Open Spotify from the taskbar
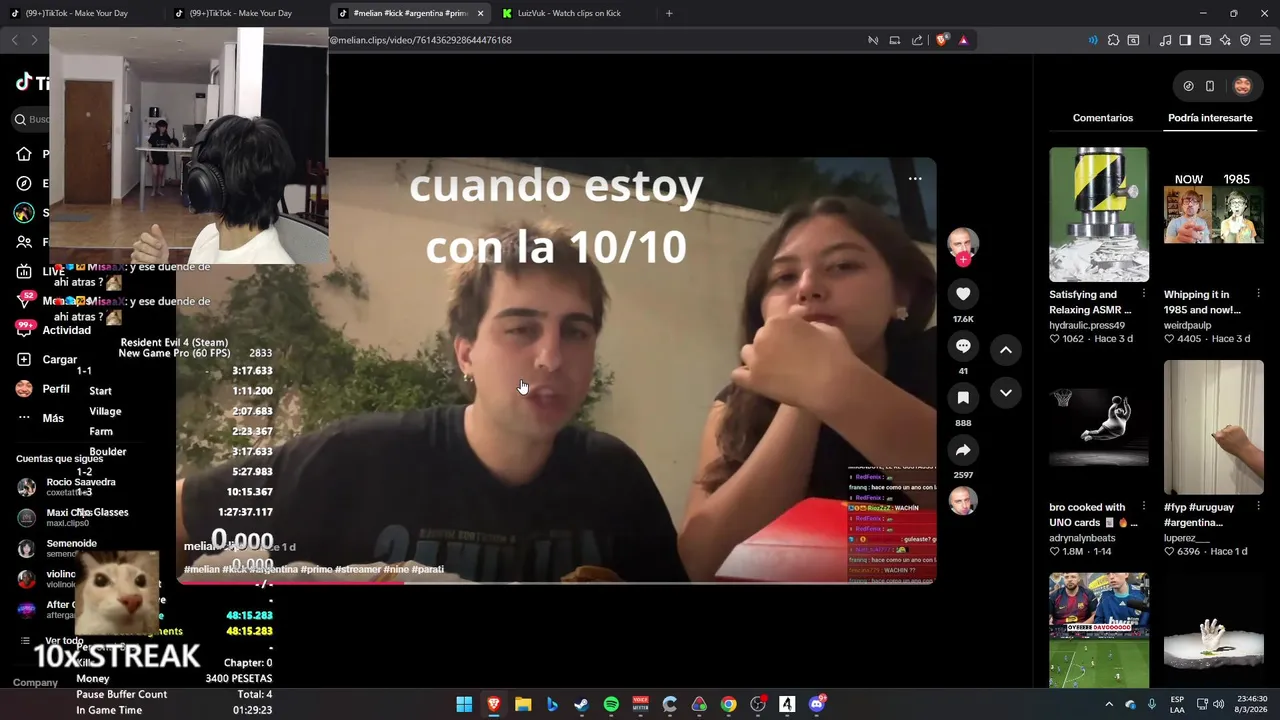Viewport: 1280px width, 720px height. (x=611, y=704)
